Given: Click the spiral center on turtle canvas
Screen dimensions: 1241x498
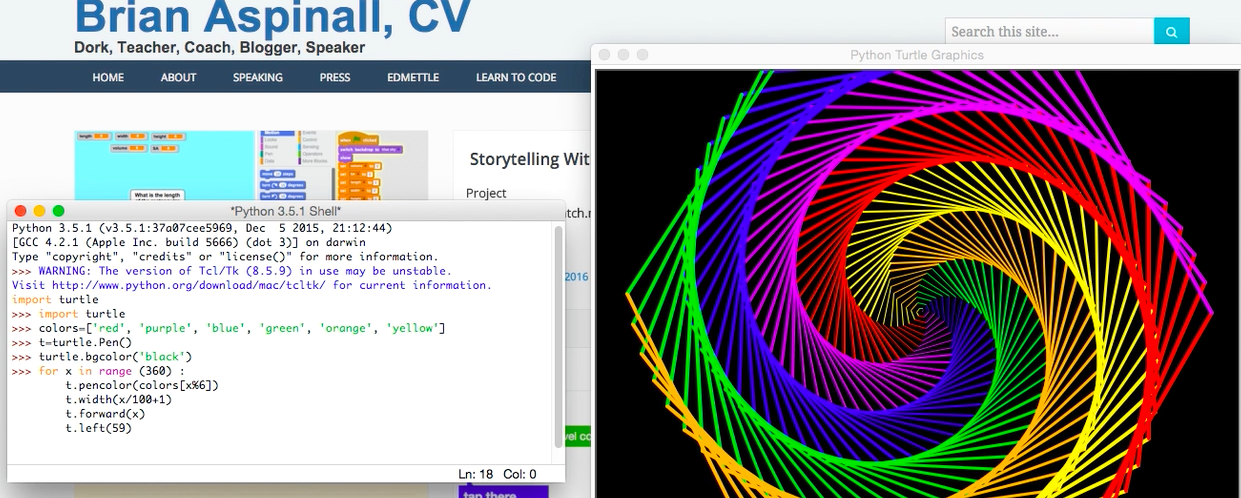Looking at the screenshot, I should [x=920, y=312].
